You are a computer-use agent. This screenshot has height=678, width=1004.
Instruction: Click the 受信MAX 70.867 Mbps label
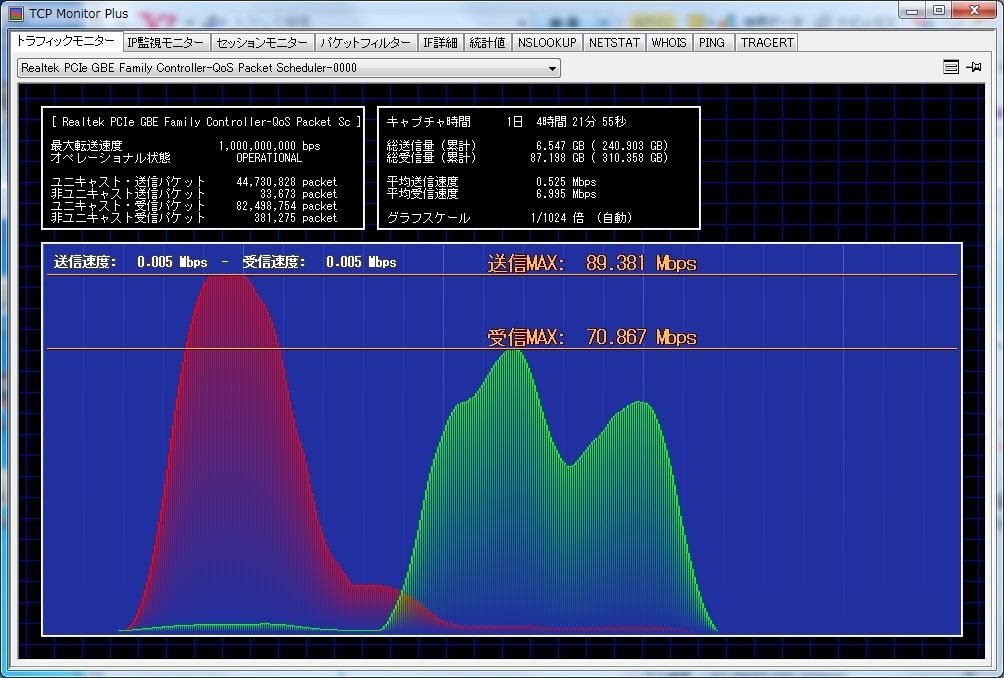tap(591, 337)
